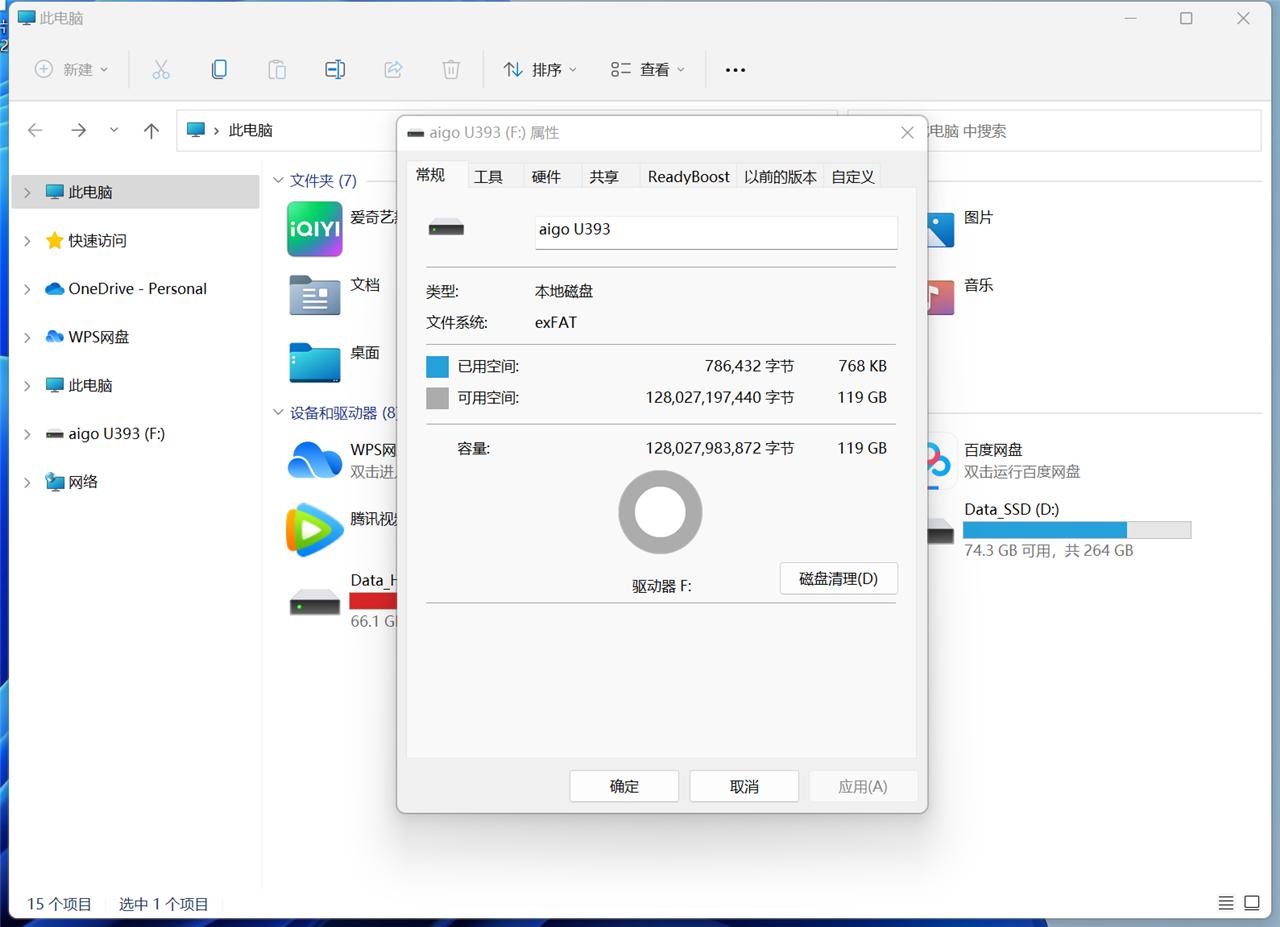The height and width of the screenshot is (927, 1280).
Task: Expand the 网络 item in the sidebar
Action: pos(27,482)
